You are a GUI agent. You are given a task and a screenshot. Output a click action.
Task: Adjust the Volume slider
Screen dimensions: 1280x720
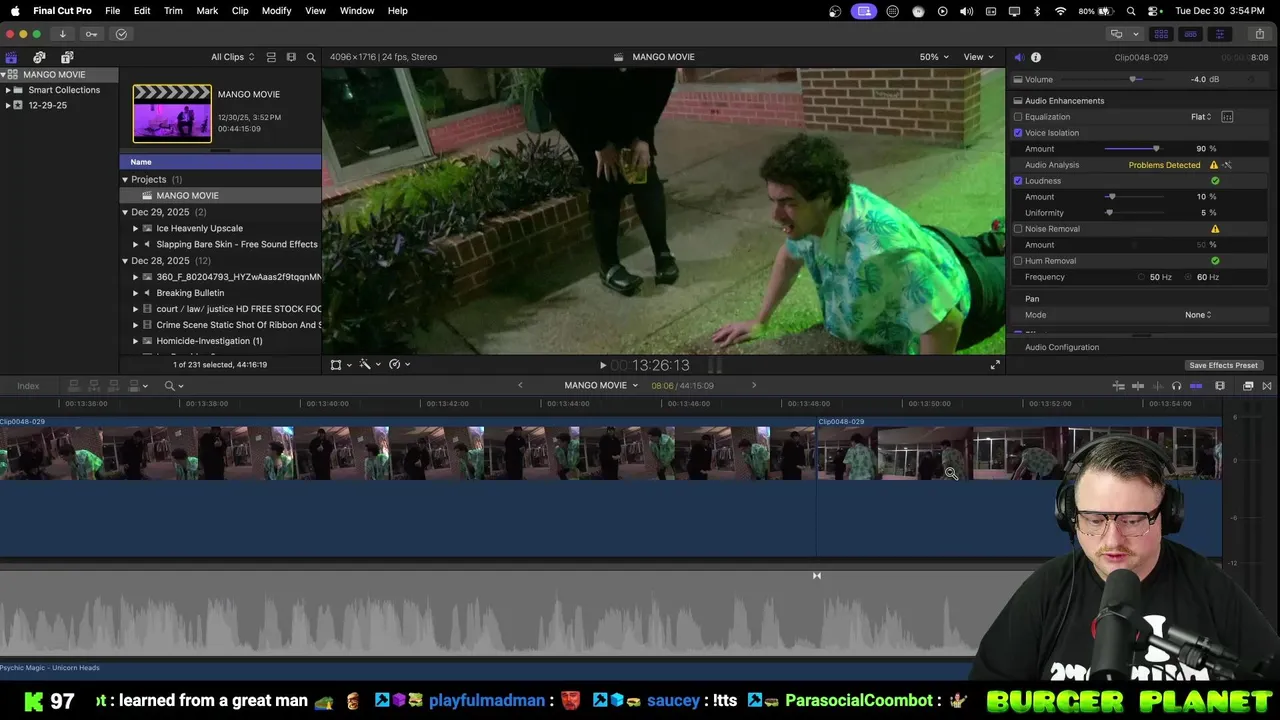coord(1133,79)
